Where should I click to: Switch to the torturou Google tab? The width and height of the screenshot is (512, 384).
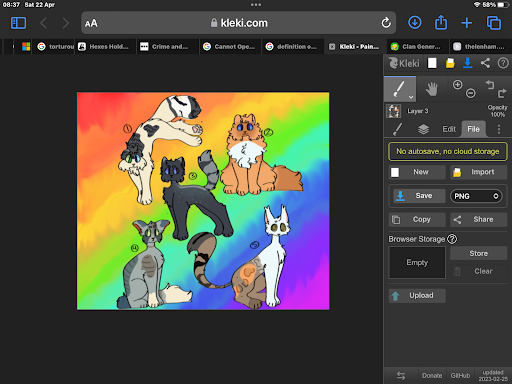click(x=55, y=47)
